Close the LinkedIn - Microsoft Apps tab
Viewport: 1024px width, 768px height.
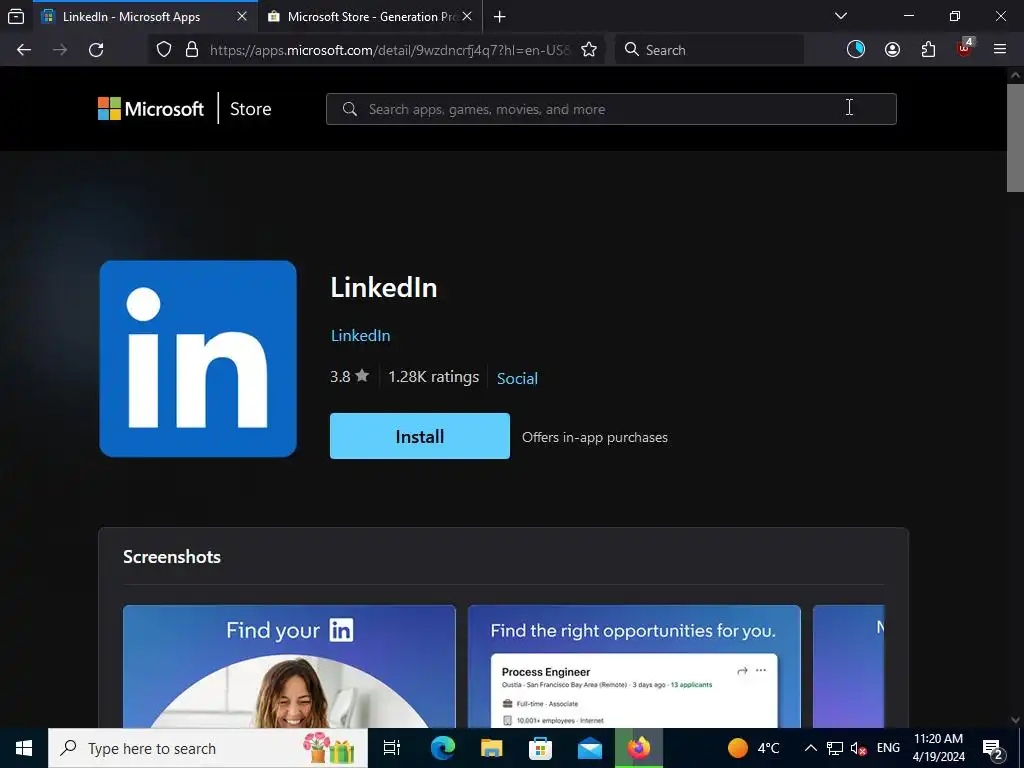(242, 16)
